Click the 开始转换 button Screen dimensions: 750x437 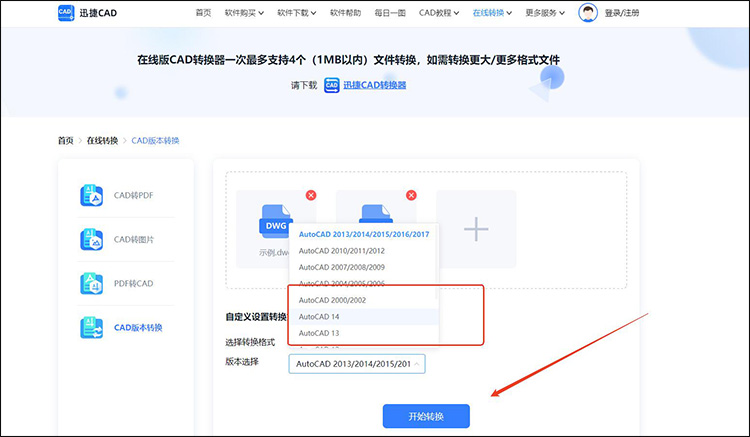pos(426,416)
